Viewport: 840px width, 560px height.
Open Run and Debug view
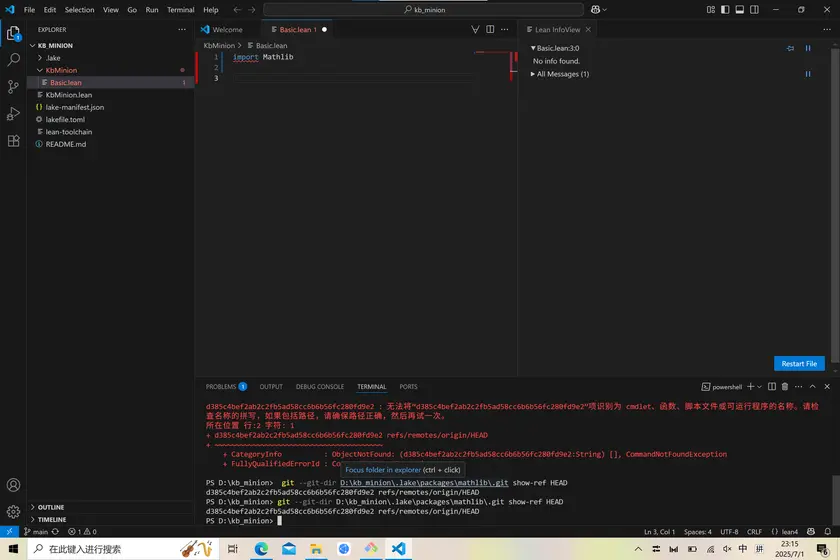[x=13, y=114]
